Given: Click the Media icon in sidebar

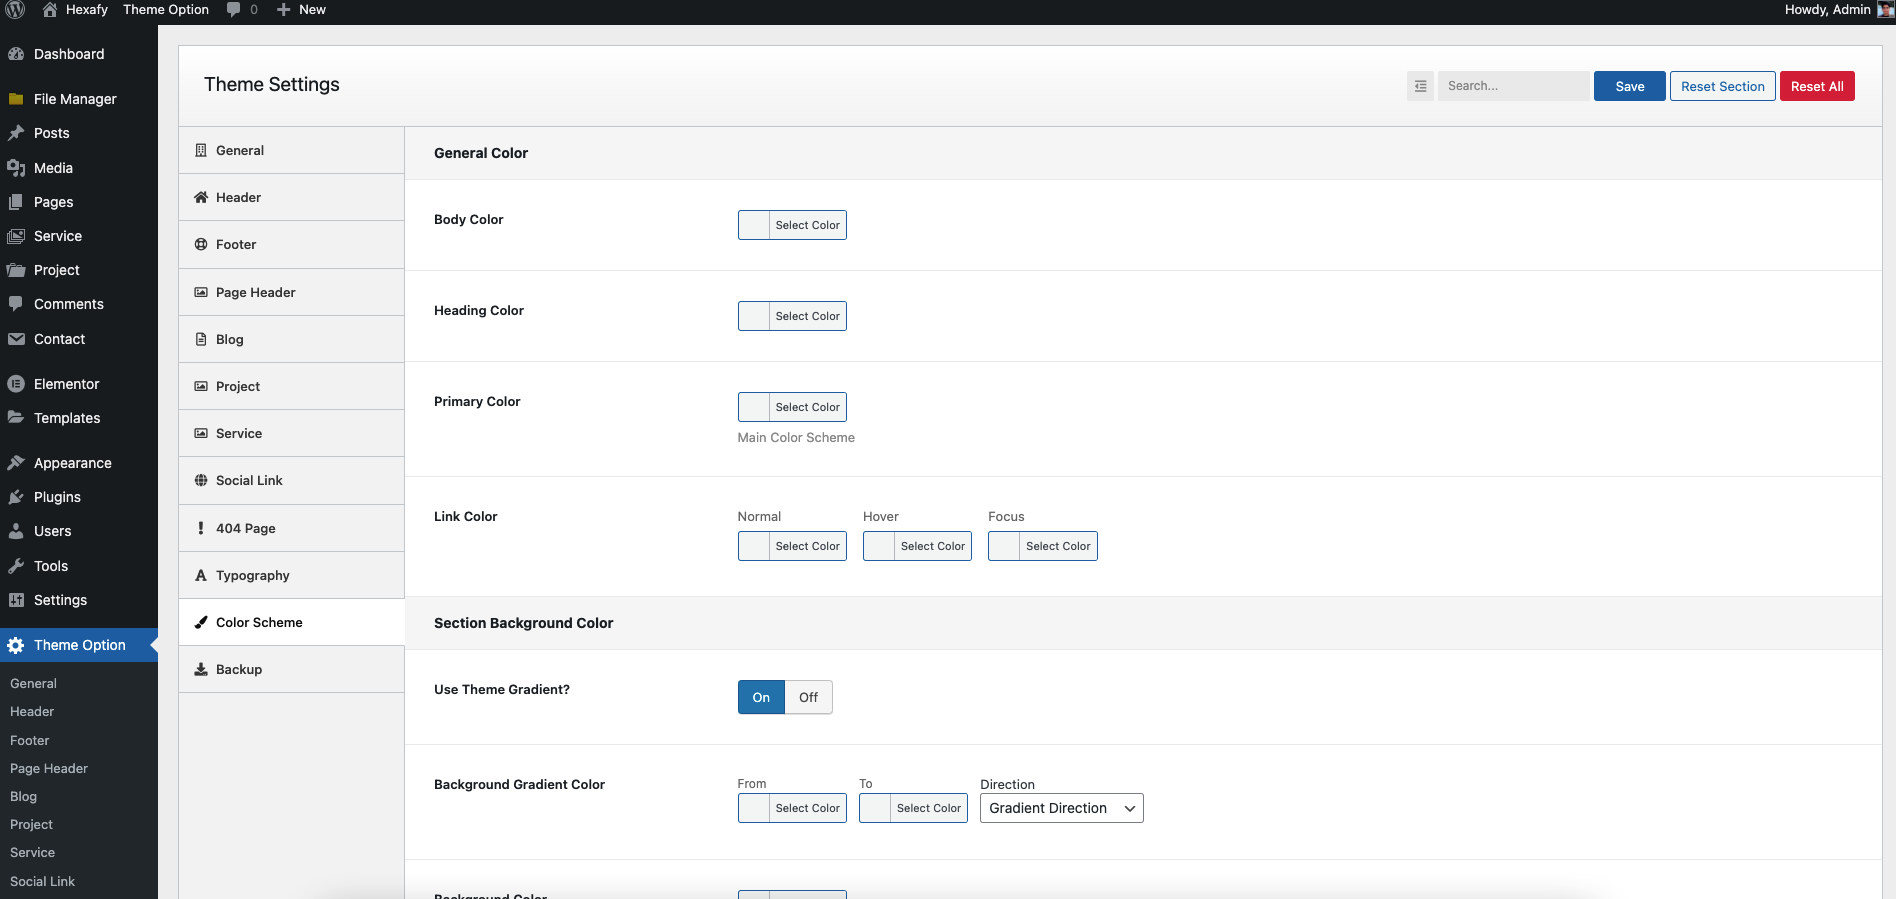Looking at the screenshot, I should 16,168.
